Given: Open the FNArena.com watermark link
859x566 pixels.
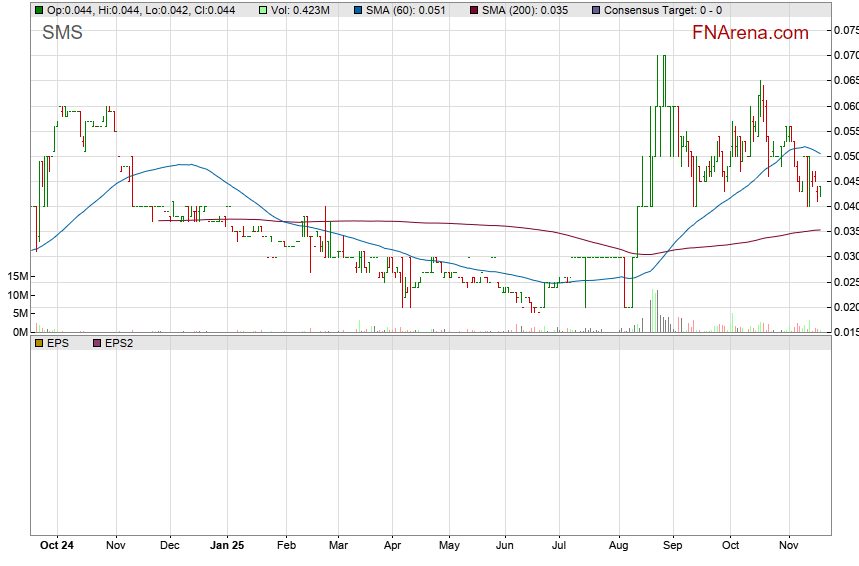Looking at the screenshot, I should point(750,33).
